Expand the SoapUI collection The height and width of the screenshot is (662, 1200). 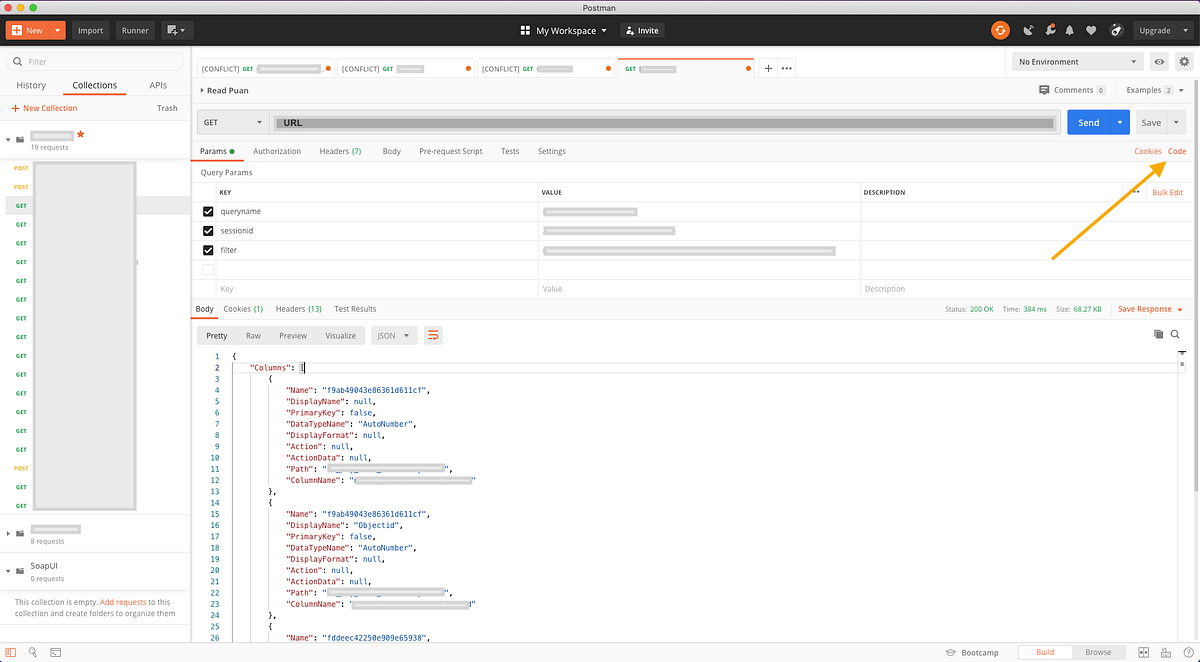[9, 571]
